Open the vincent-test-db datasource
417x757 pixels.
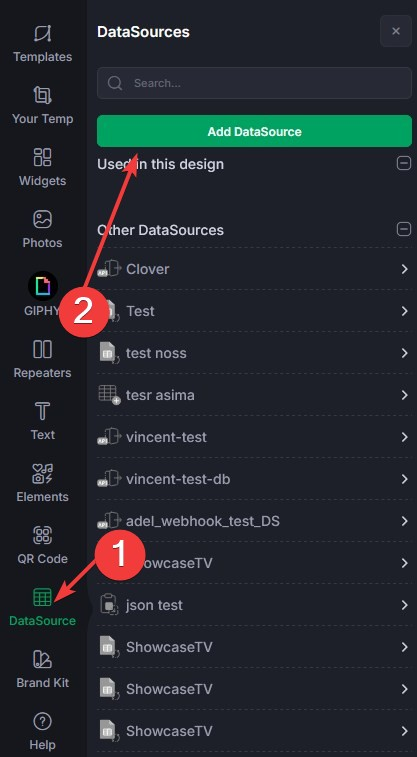[x=254, y=479]
